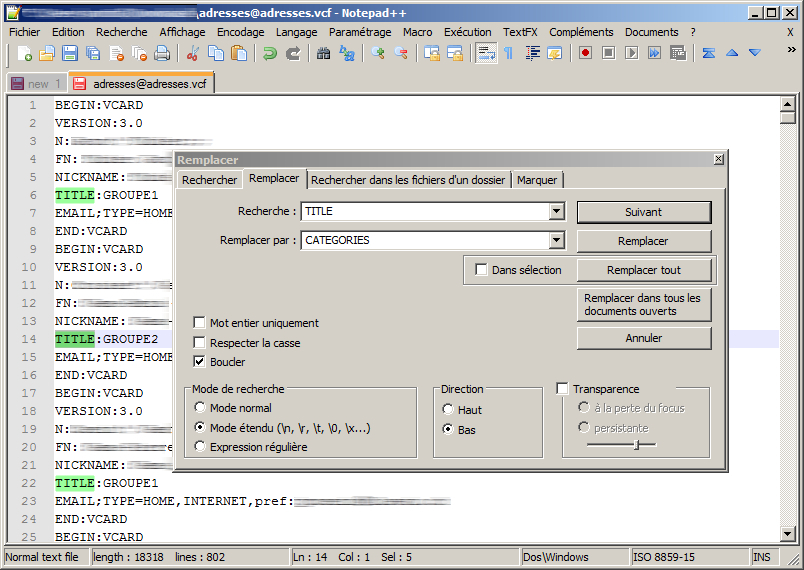Click the Cut scissors icon
Image resolution: width=804 pixels, height=570 pixels.
[194, 53]
